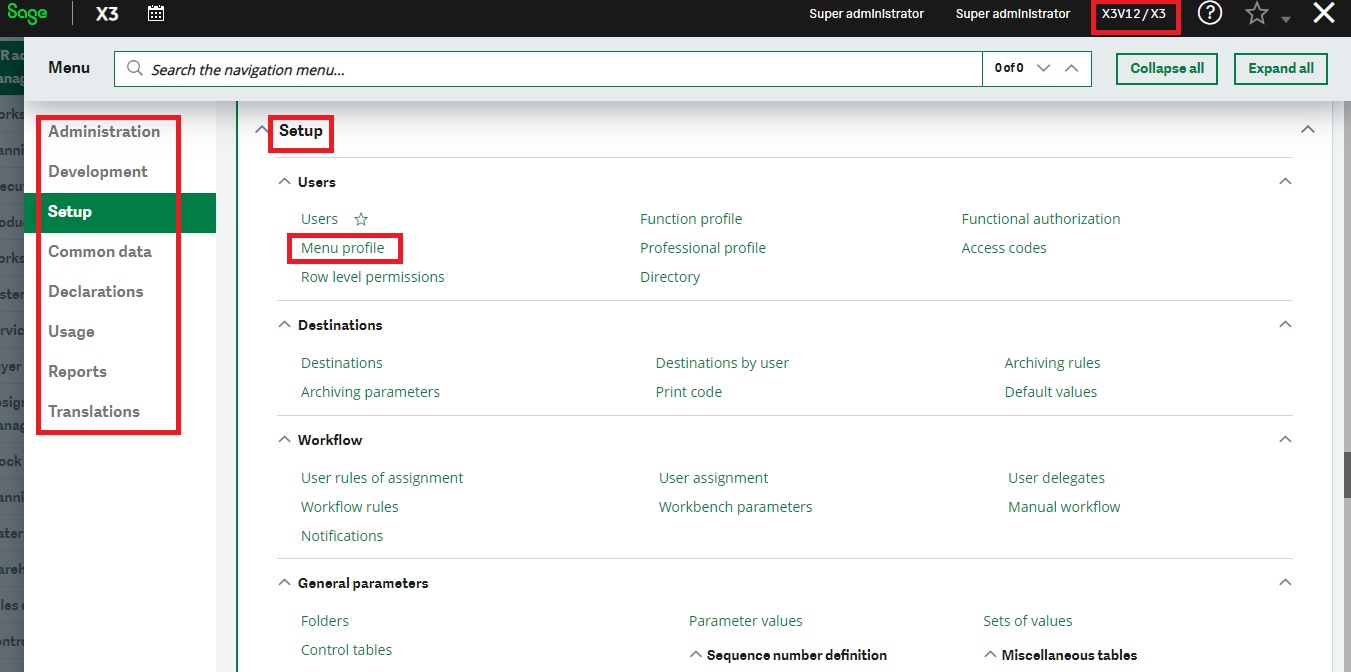1351x672 pixels.
Task: Collapse the Workflow section
Action: 284,439
